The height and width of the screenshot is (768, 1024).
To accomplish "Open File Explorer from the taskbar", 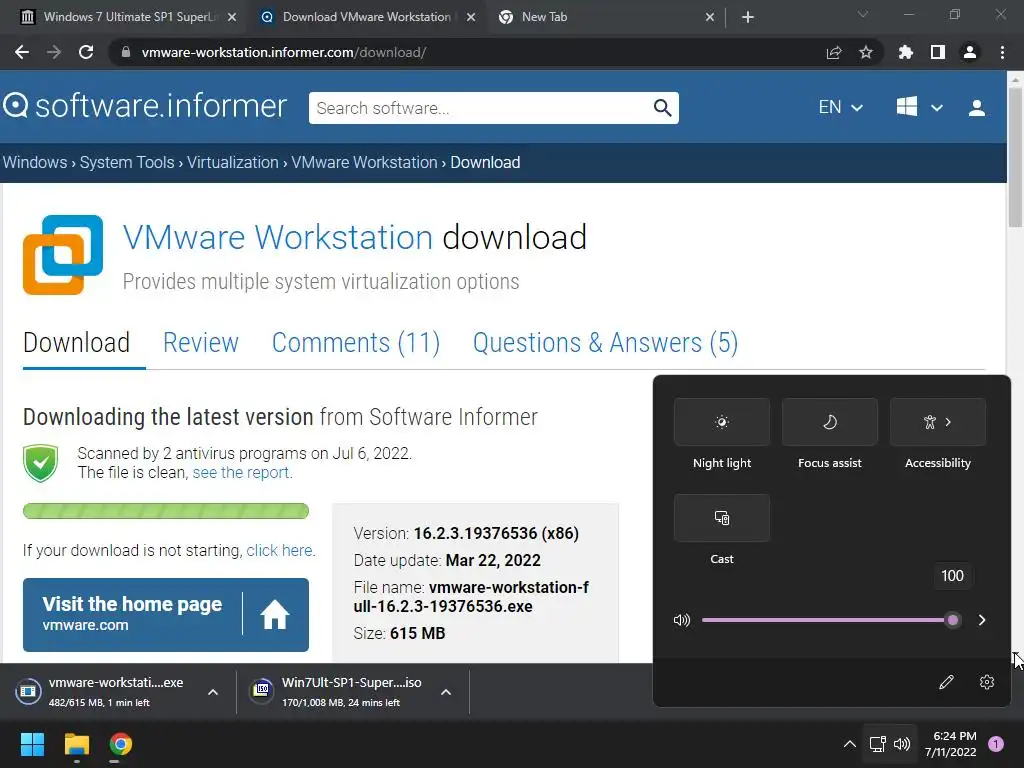I will point(76,744).
